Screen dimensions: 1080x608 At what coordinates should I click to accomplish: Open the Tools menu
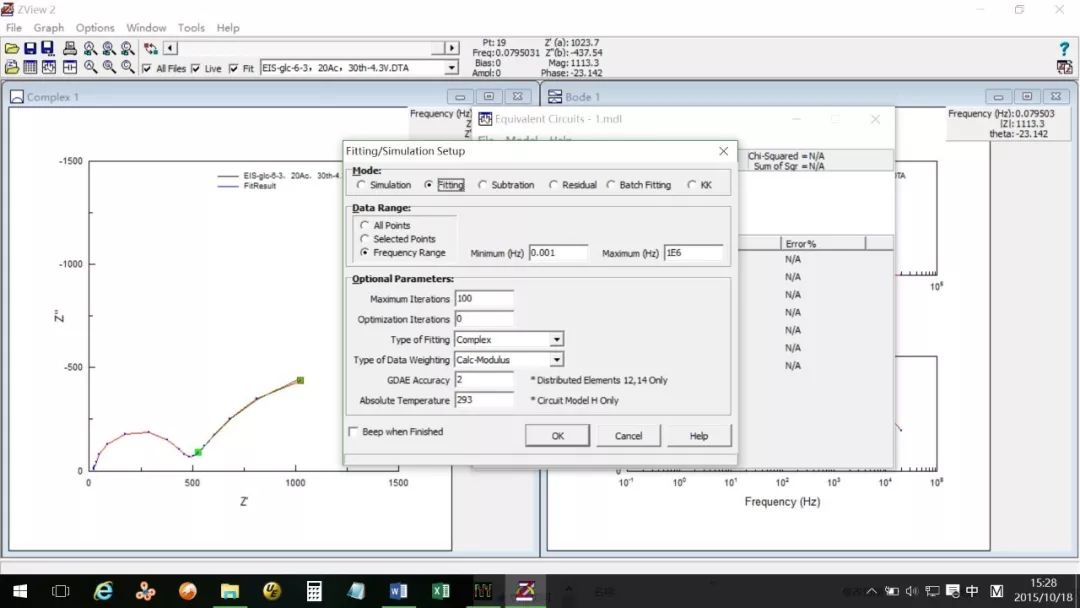tap(191, 28)
